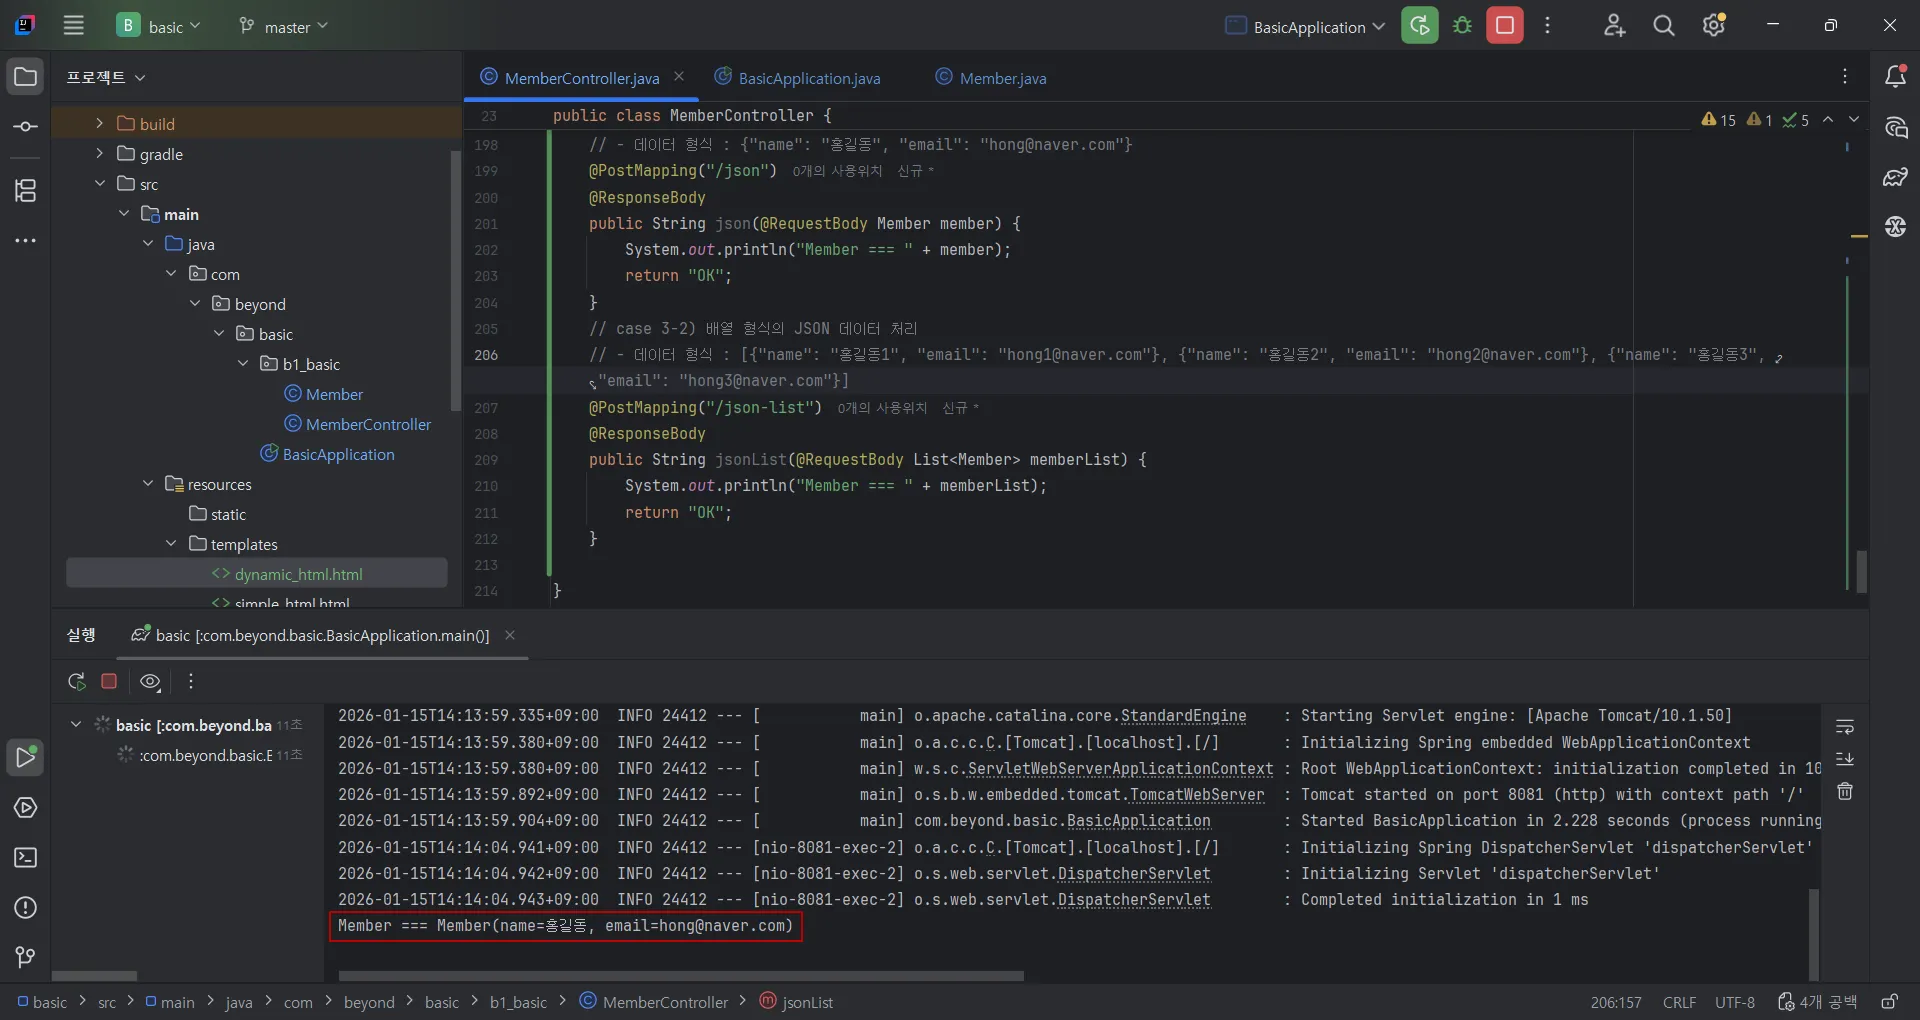This screenshot has height=1020, width=1920.
Task: Close the MemberController.java tab
Action: pos(679,77)
